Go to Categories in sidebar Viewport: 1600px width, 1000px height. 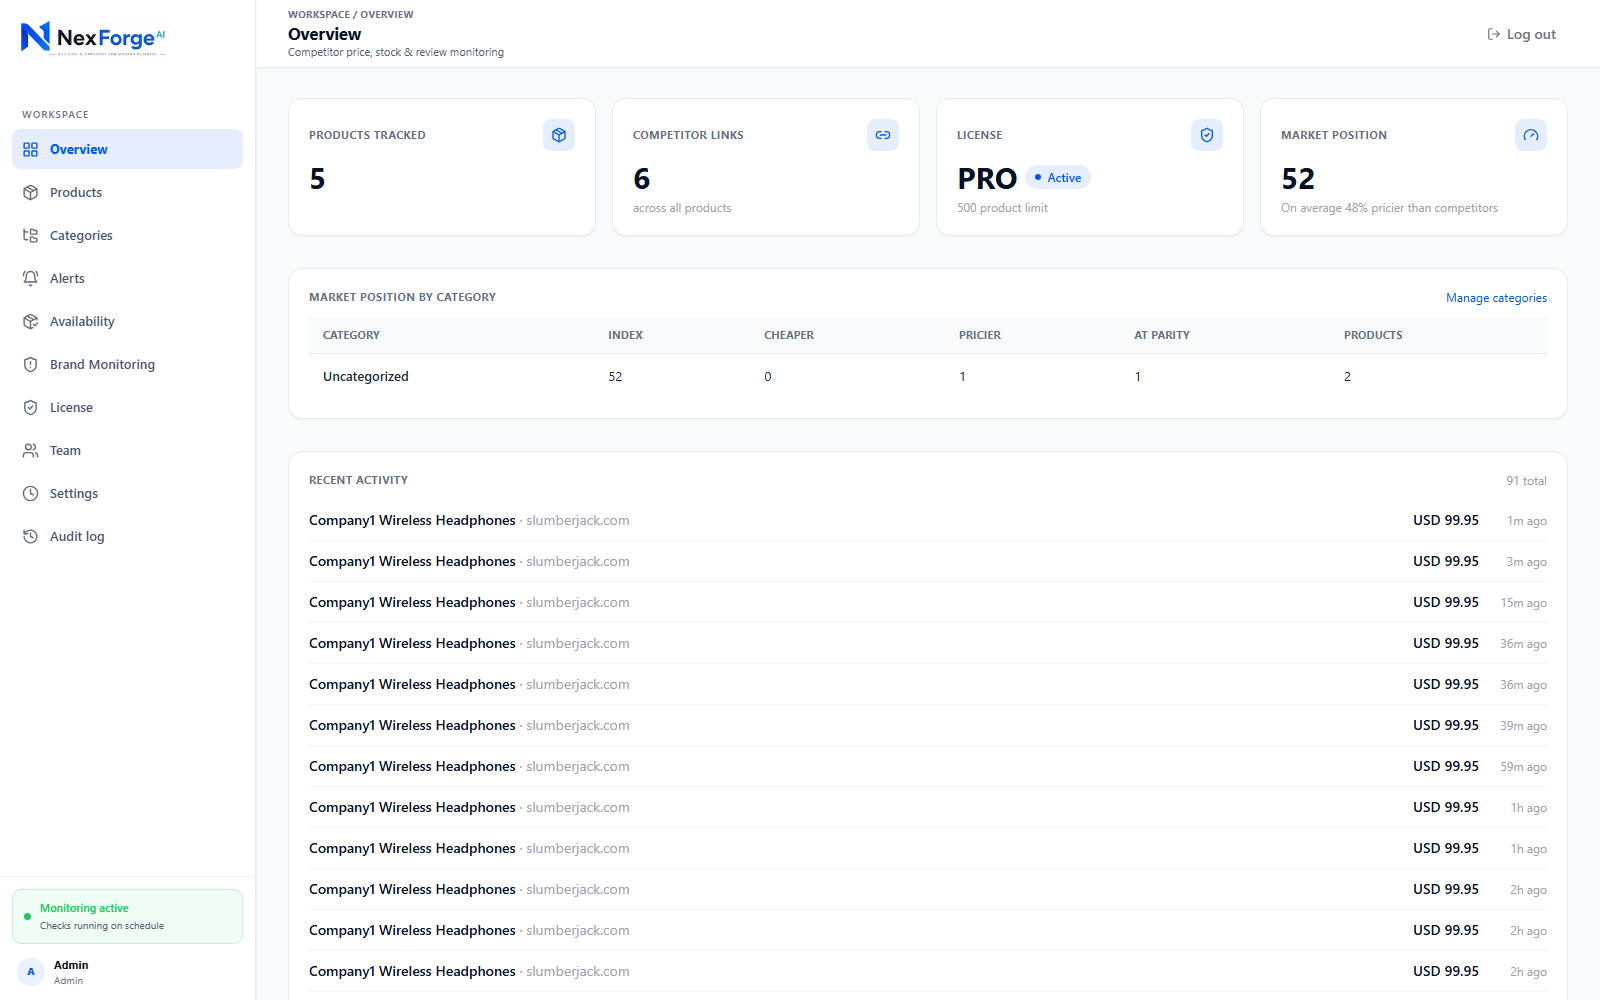point(127,235)
